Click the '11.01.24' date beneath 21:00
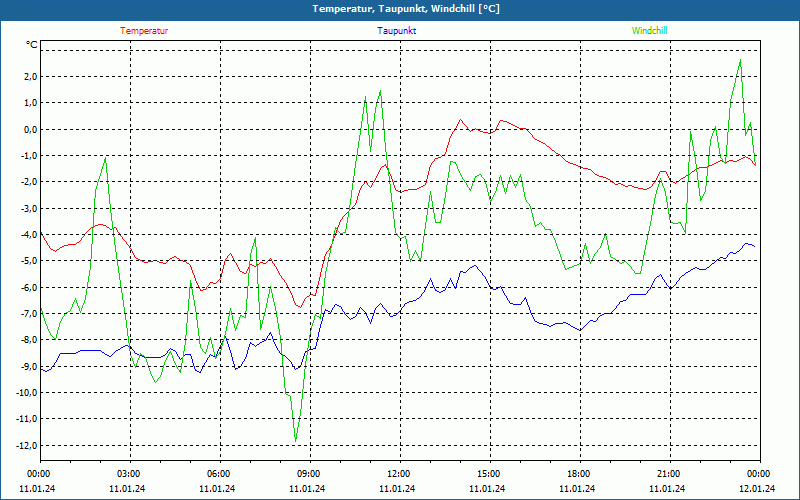This screenshot has width=800, height=500. (x=667, y=489)
